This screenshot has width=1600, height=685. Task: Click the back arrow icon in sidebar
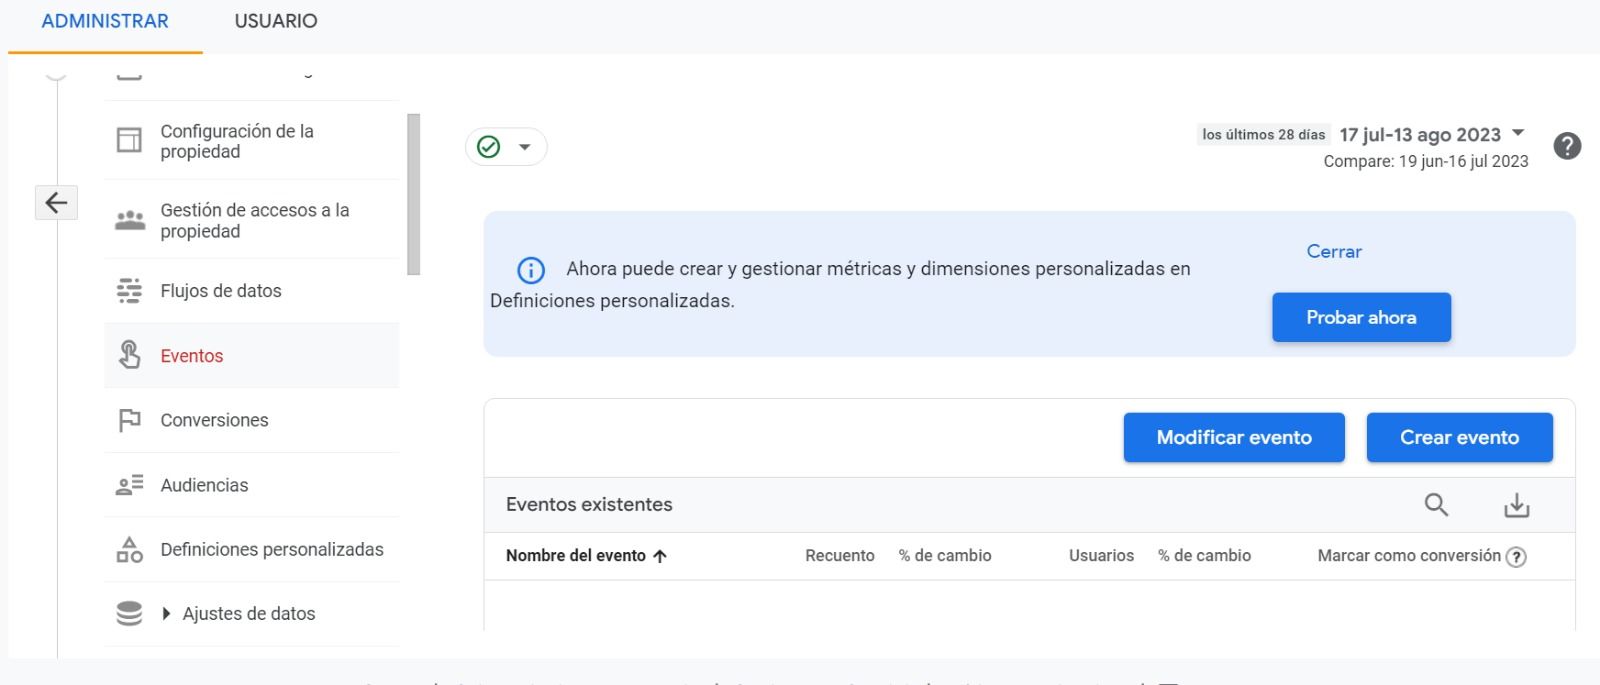point(56,203)
